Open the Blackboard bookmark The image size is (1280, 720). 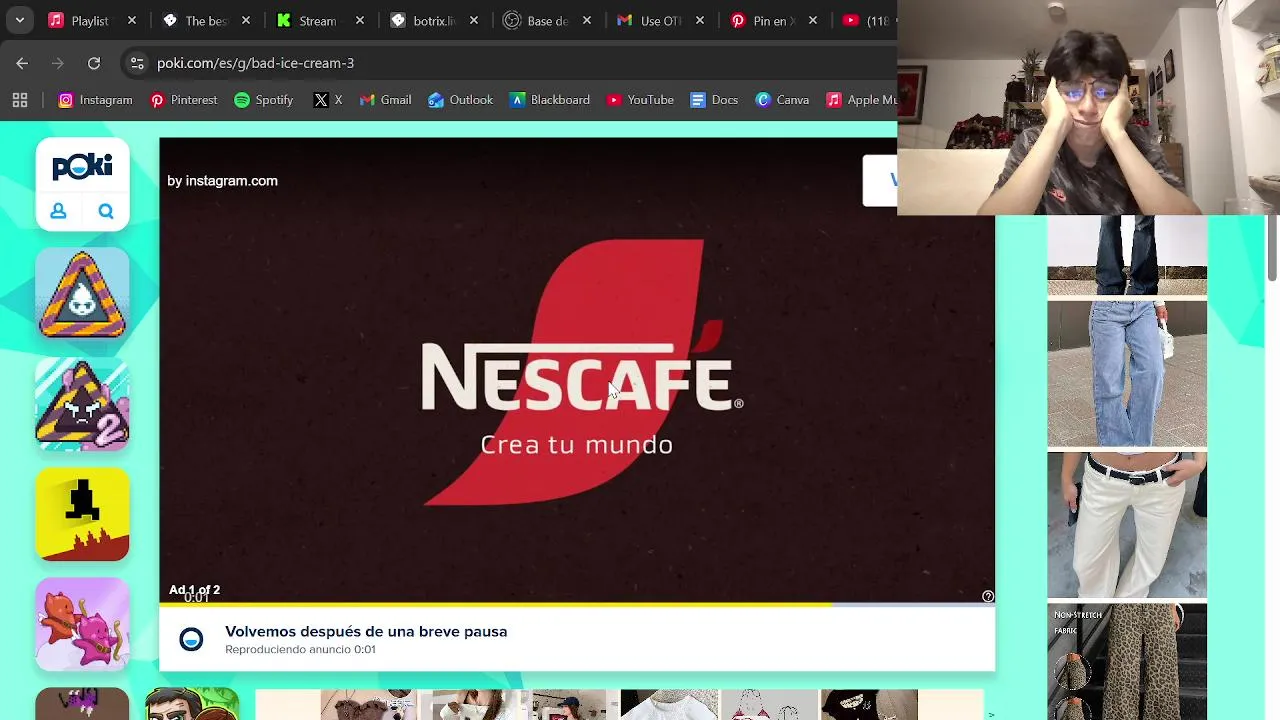(550, 100)
